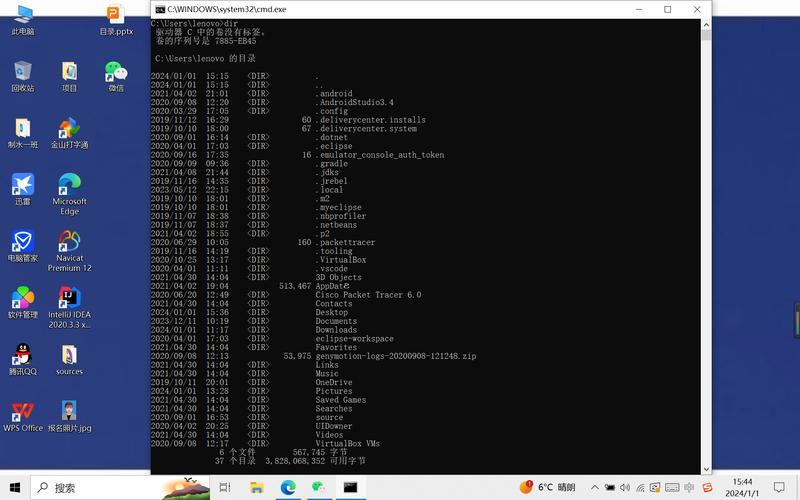800x500 pixels.
Task: Open the Wi-Fi network tray icon
Action: pyautogui.click(x=640, y=487)
